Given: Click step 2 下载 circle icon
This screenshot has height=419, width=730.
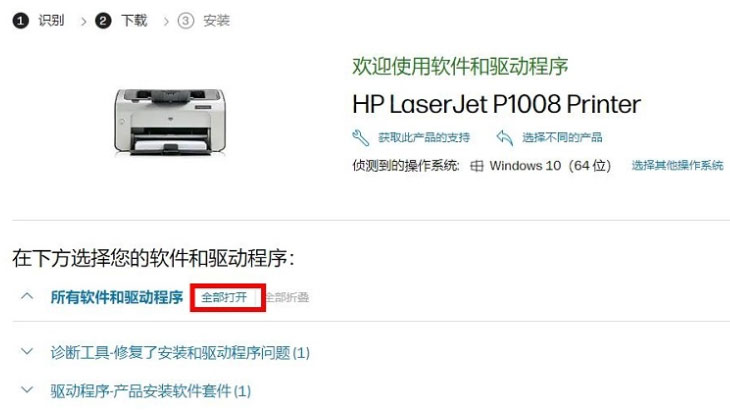Looking at the screenshot, I should pos(103,20).
